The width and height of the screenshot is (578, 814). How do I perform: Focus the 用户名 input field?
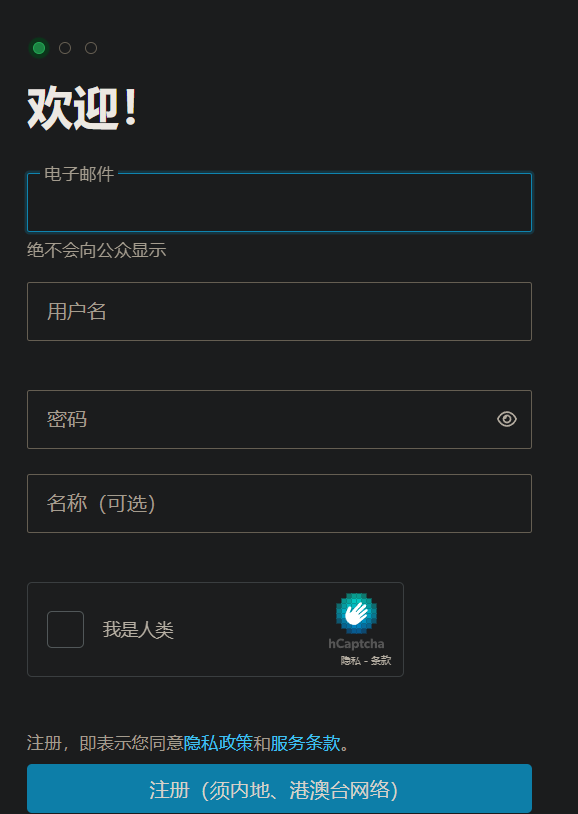[279, 311]
